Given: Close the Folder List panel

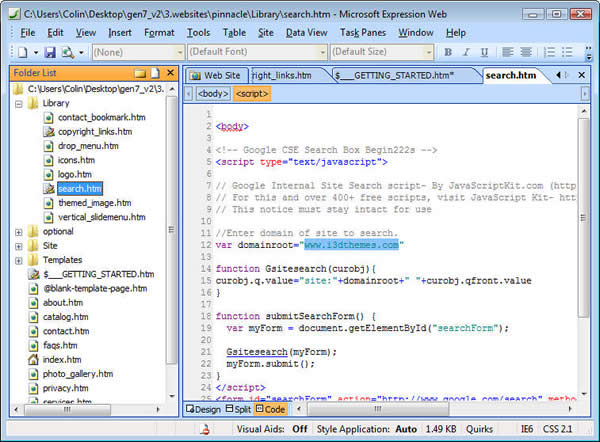Looking at the screenshot, I should click(x=170, y=73).
